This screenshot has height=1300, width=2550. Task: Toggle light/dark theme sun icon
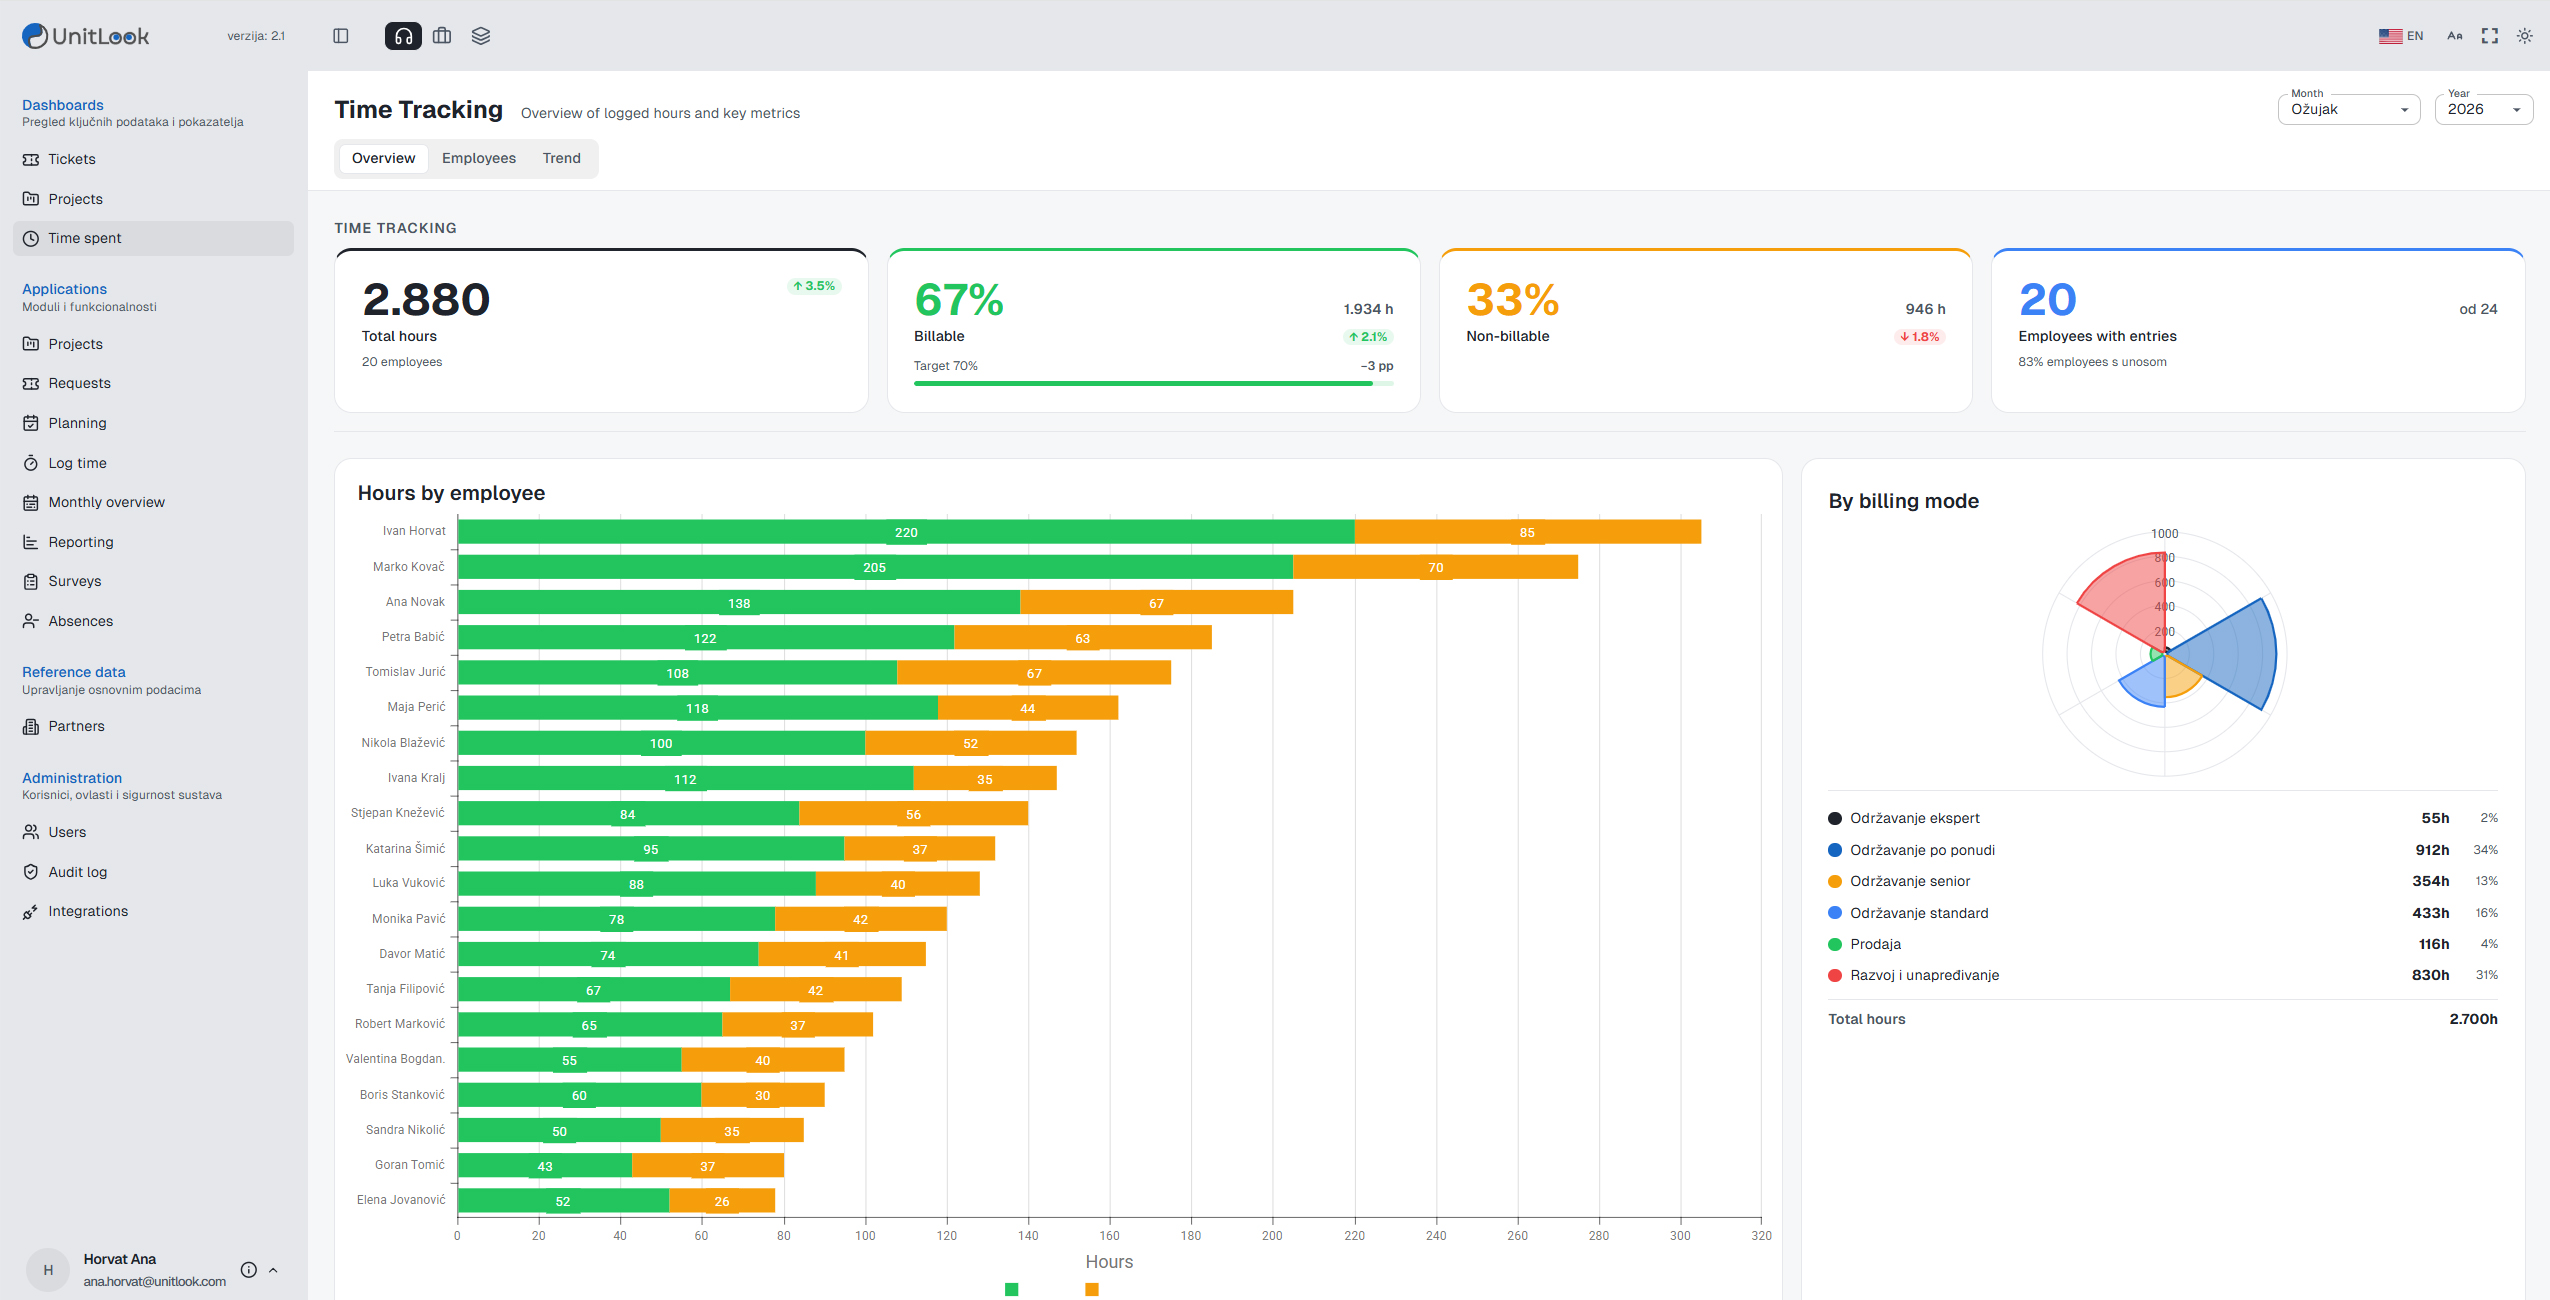[x=2525, y=36]
